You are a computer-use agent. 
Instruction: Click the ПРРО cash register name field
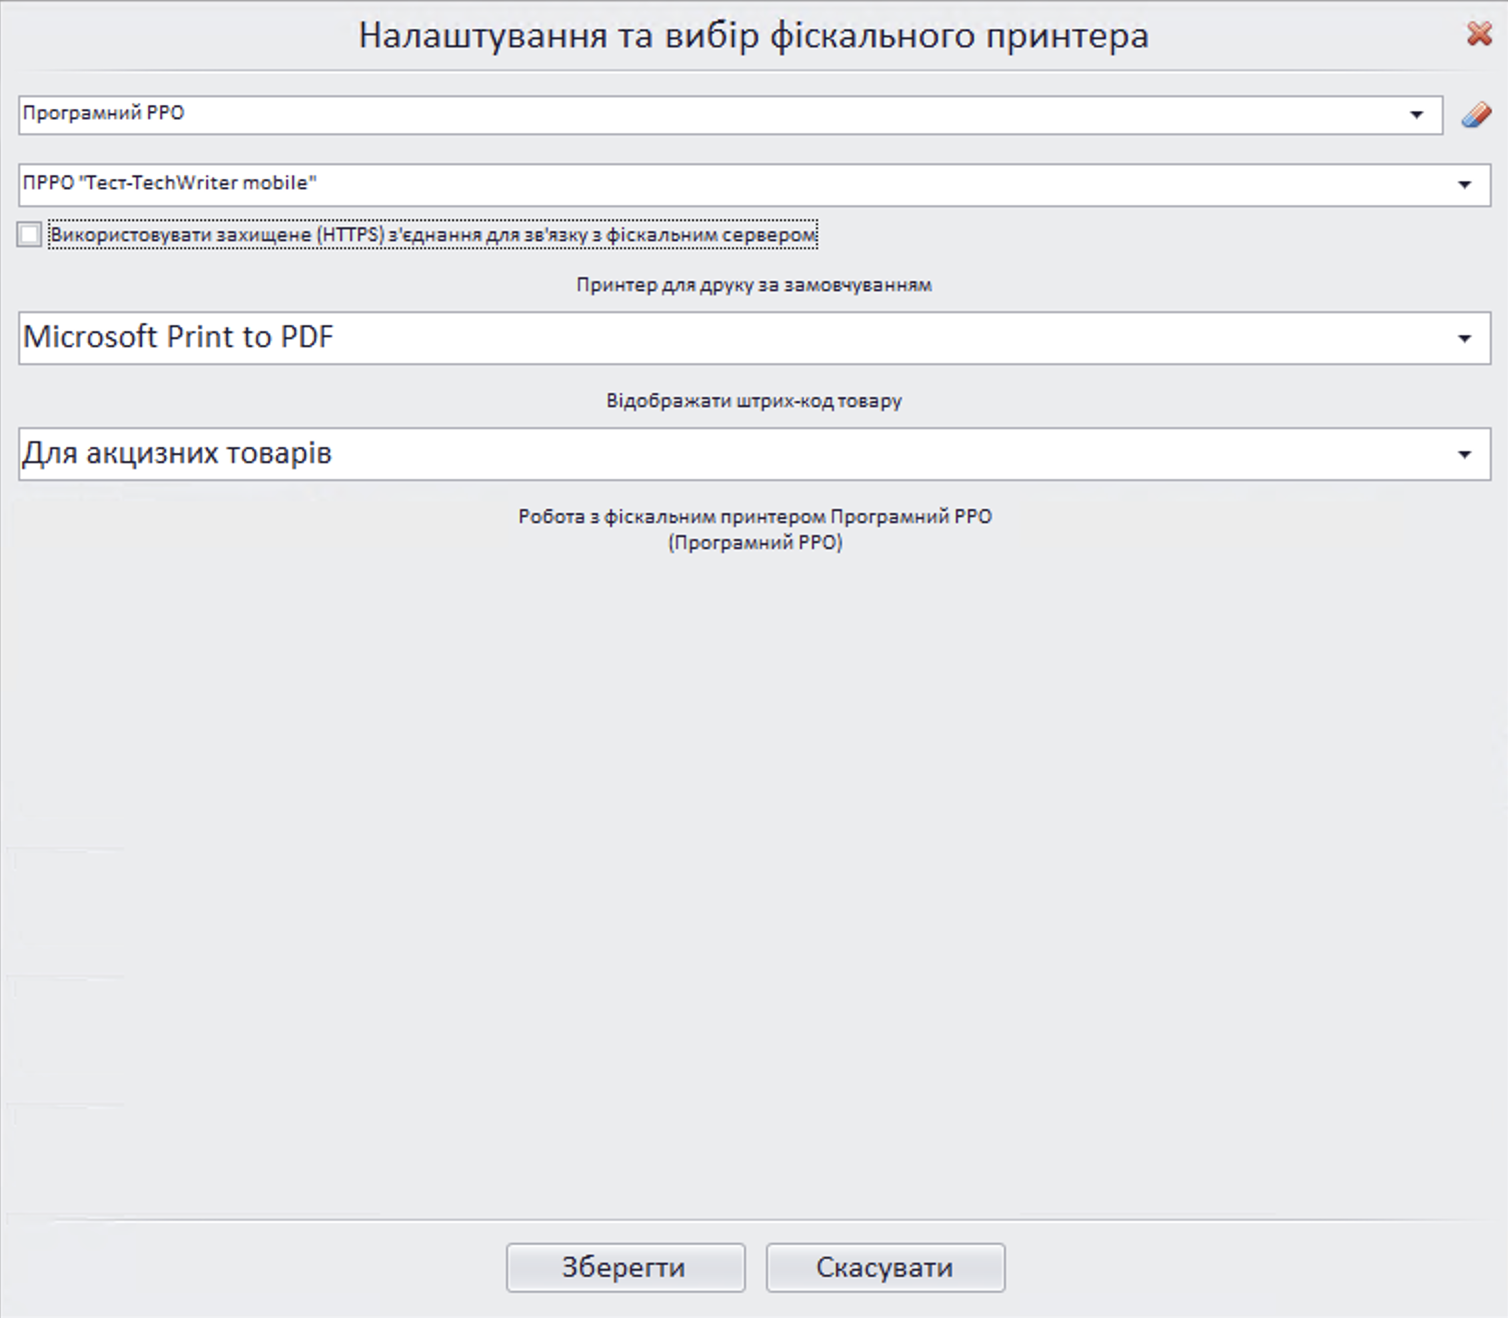pos(400,185)
